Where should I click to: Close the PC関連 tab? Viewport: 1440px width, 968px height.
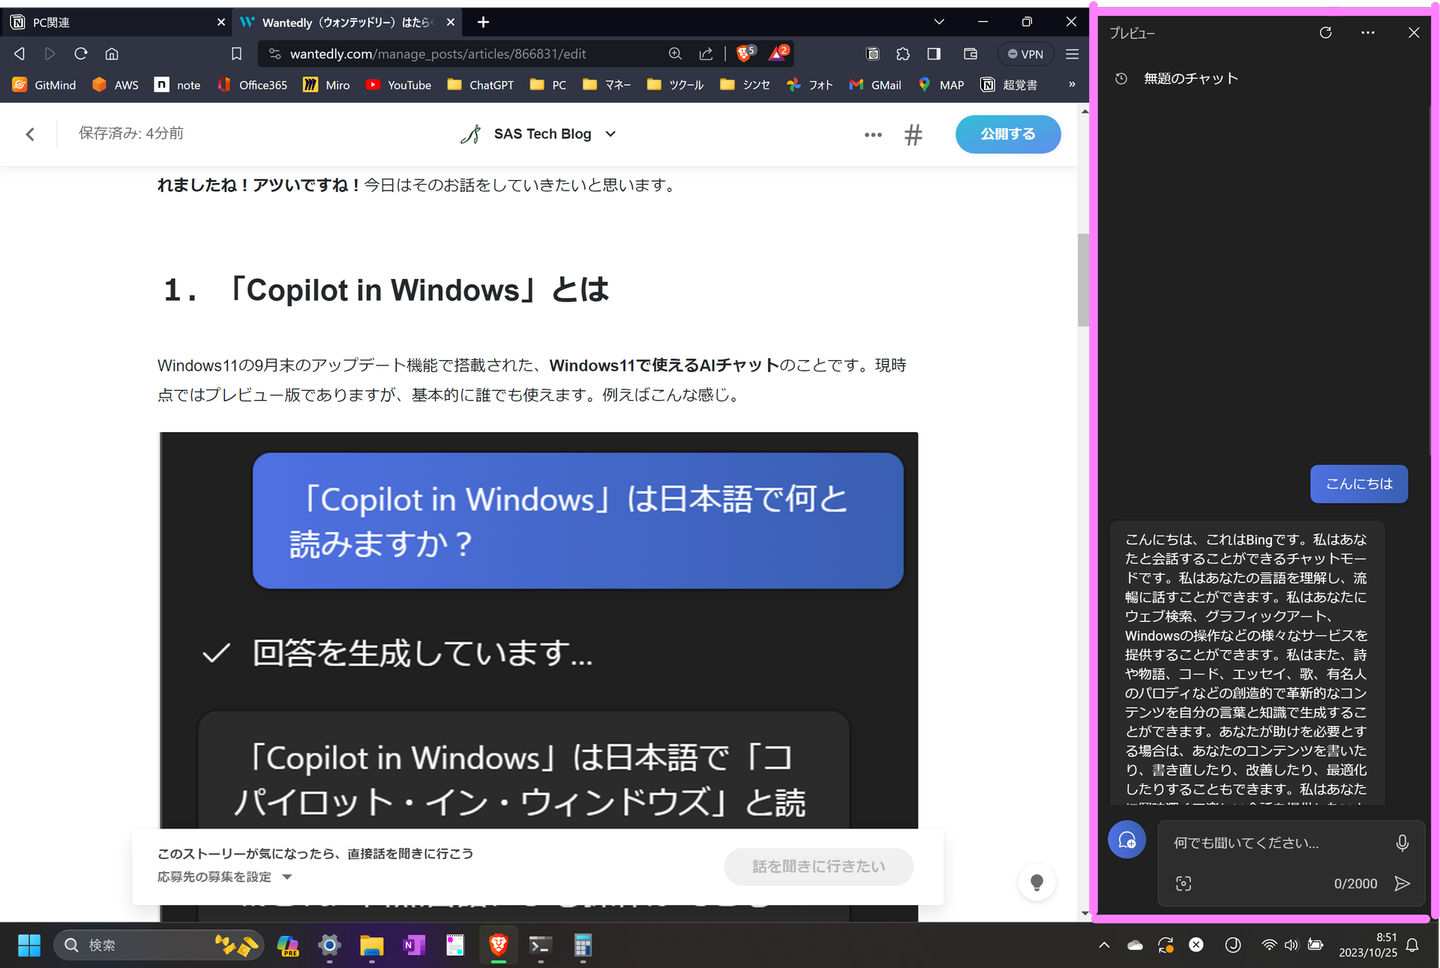tap(221, 22)
